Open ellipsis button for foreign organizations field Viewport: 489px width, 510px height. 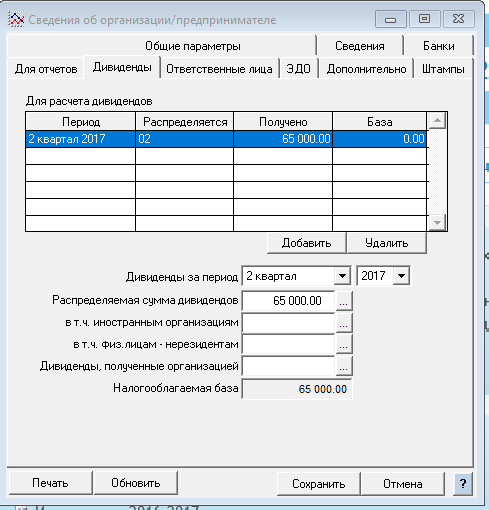[344, 323]
